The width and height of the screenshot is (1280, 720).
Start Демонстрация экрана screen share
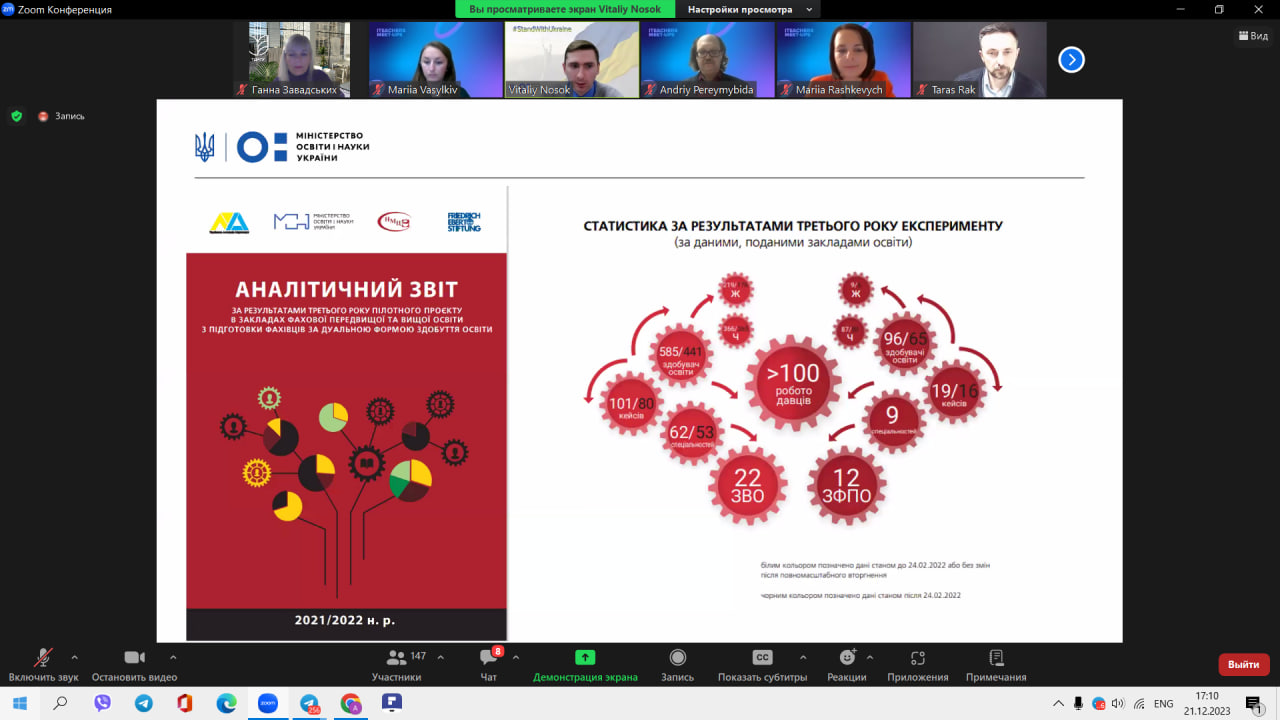[585, 665]
